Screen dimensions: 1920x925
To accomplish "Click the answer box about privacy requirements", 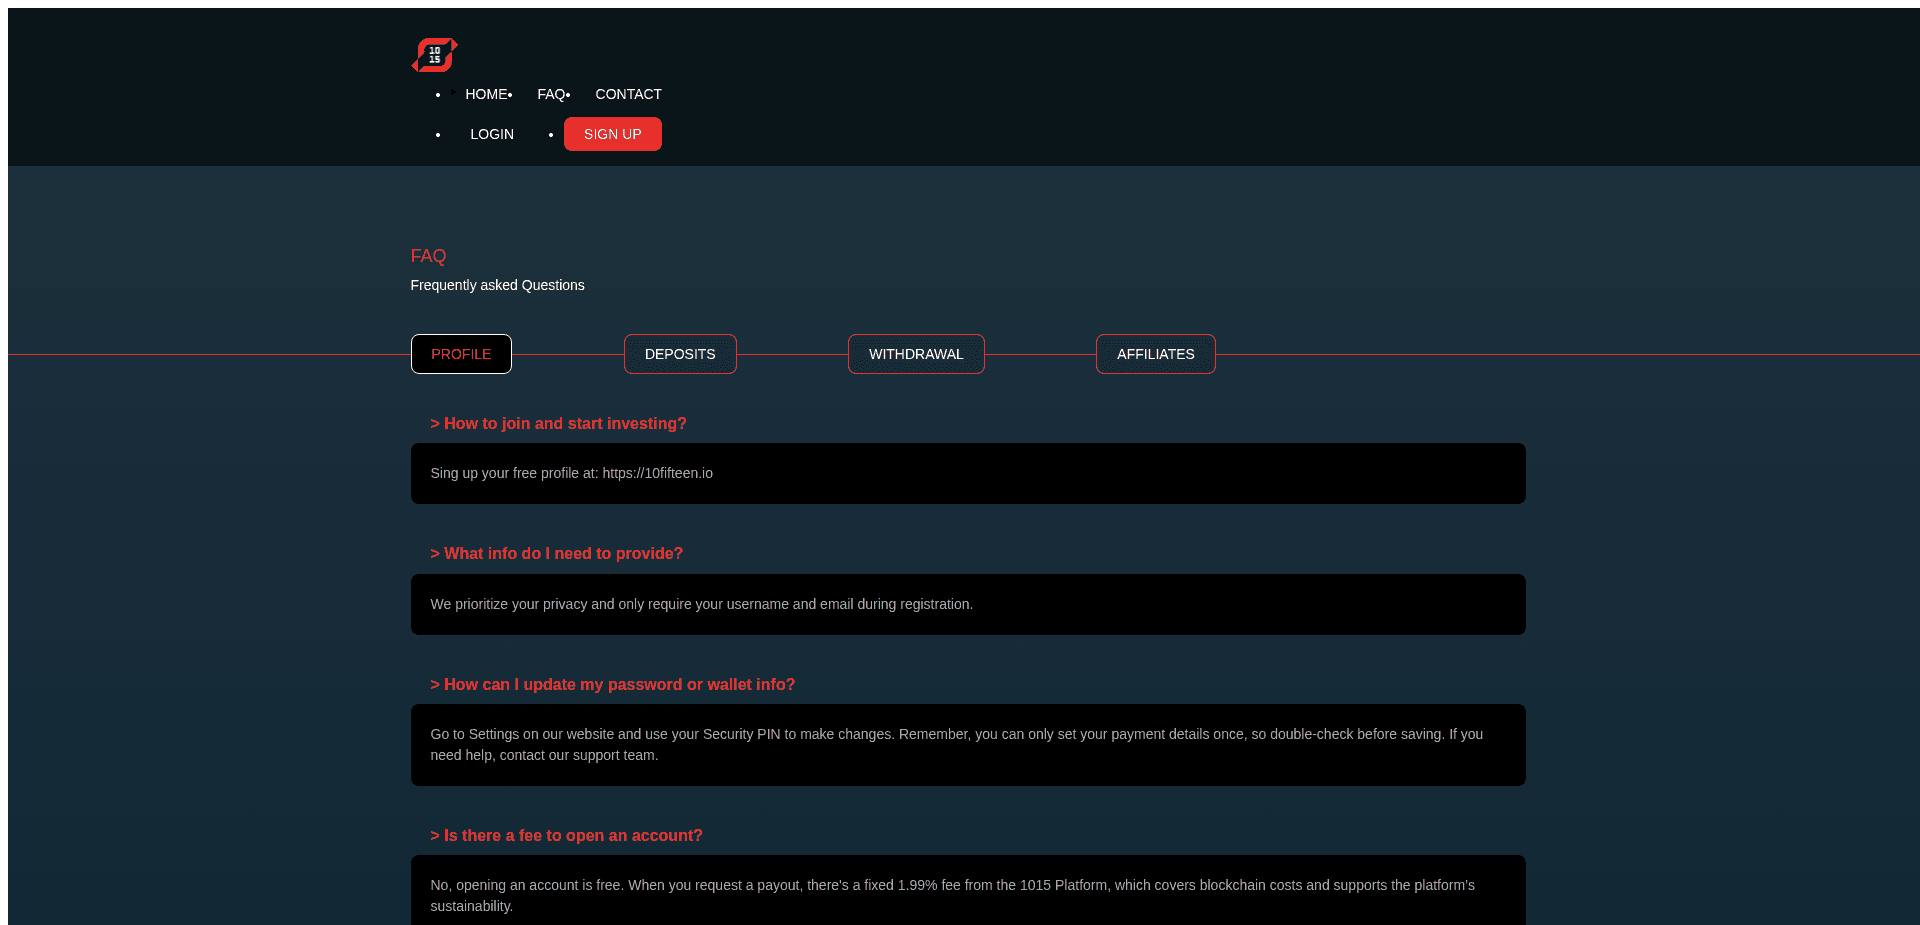I will click(x=967, y=604).
